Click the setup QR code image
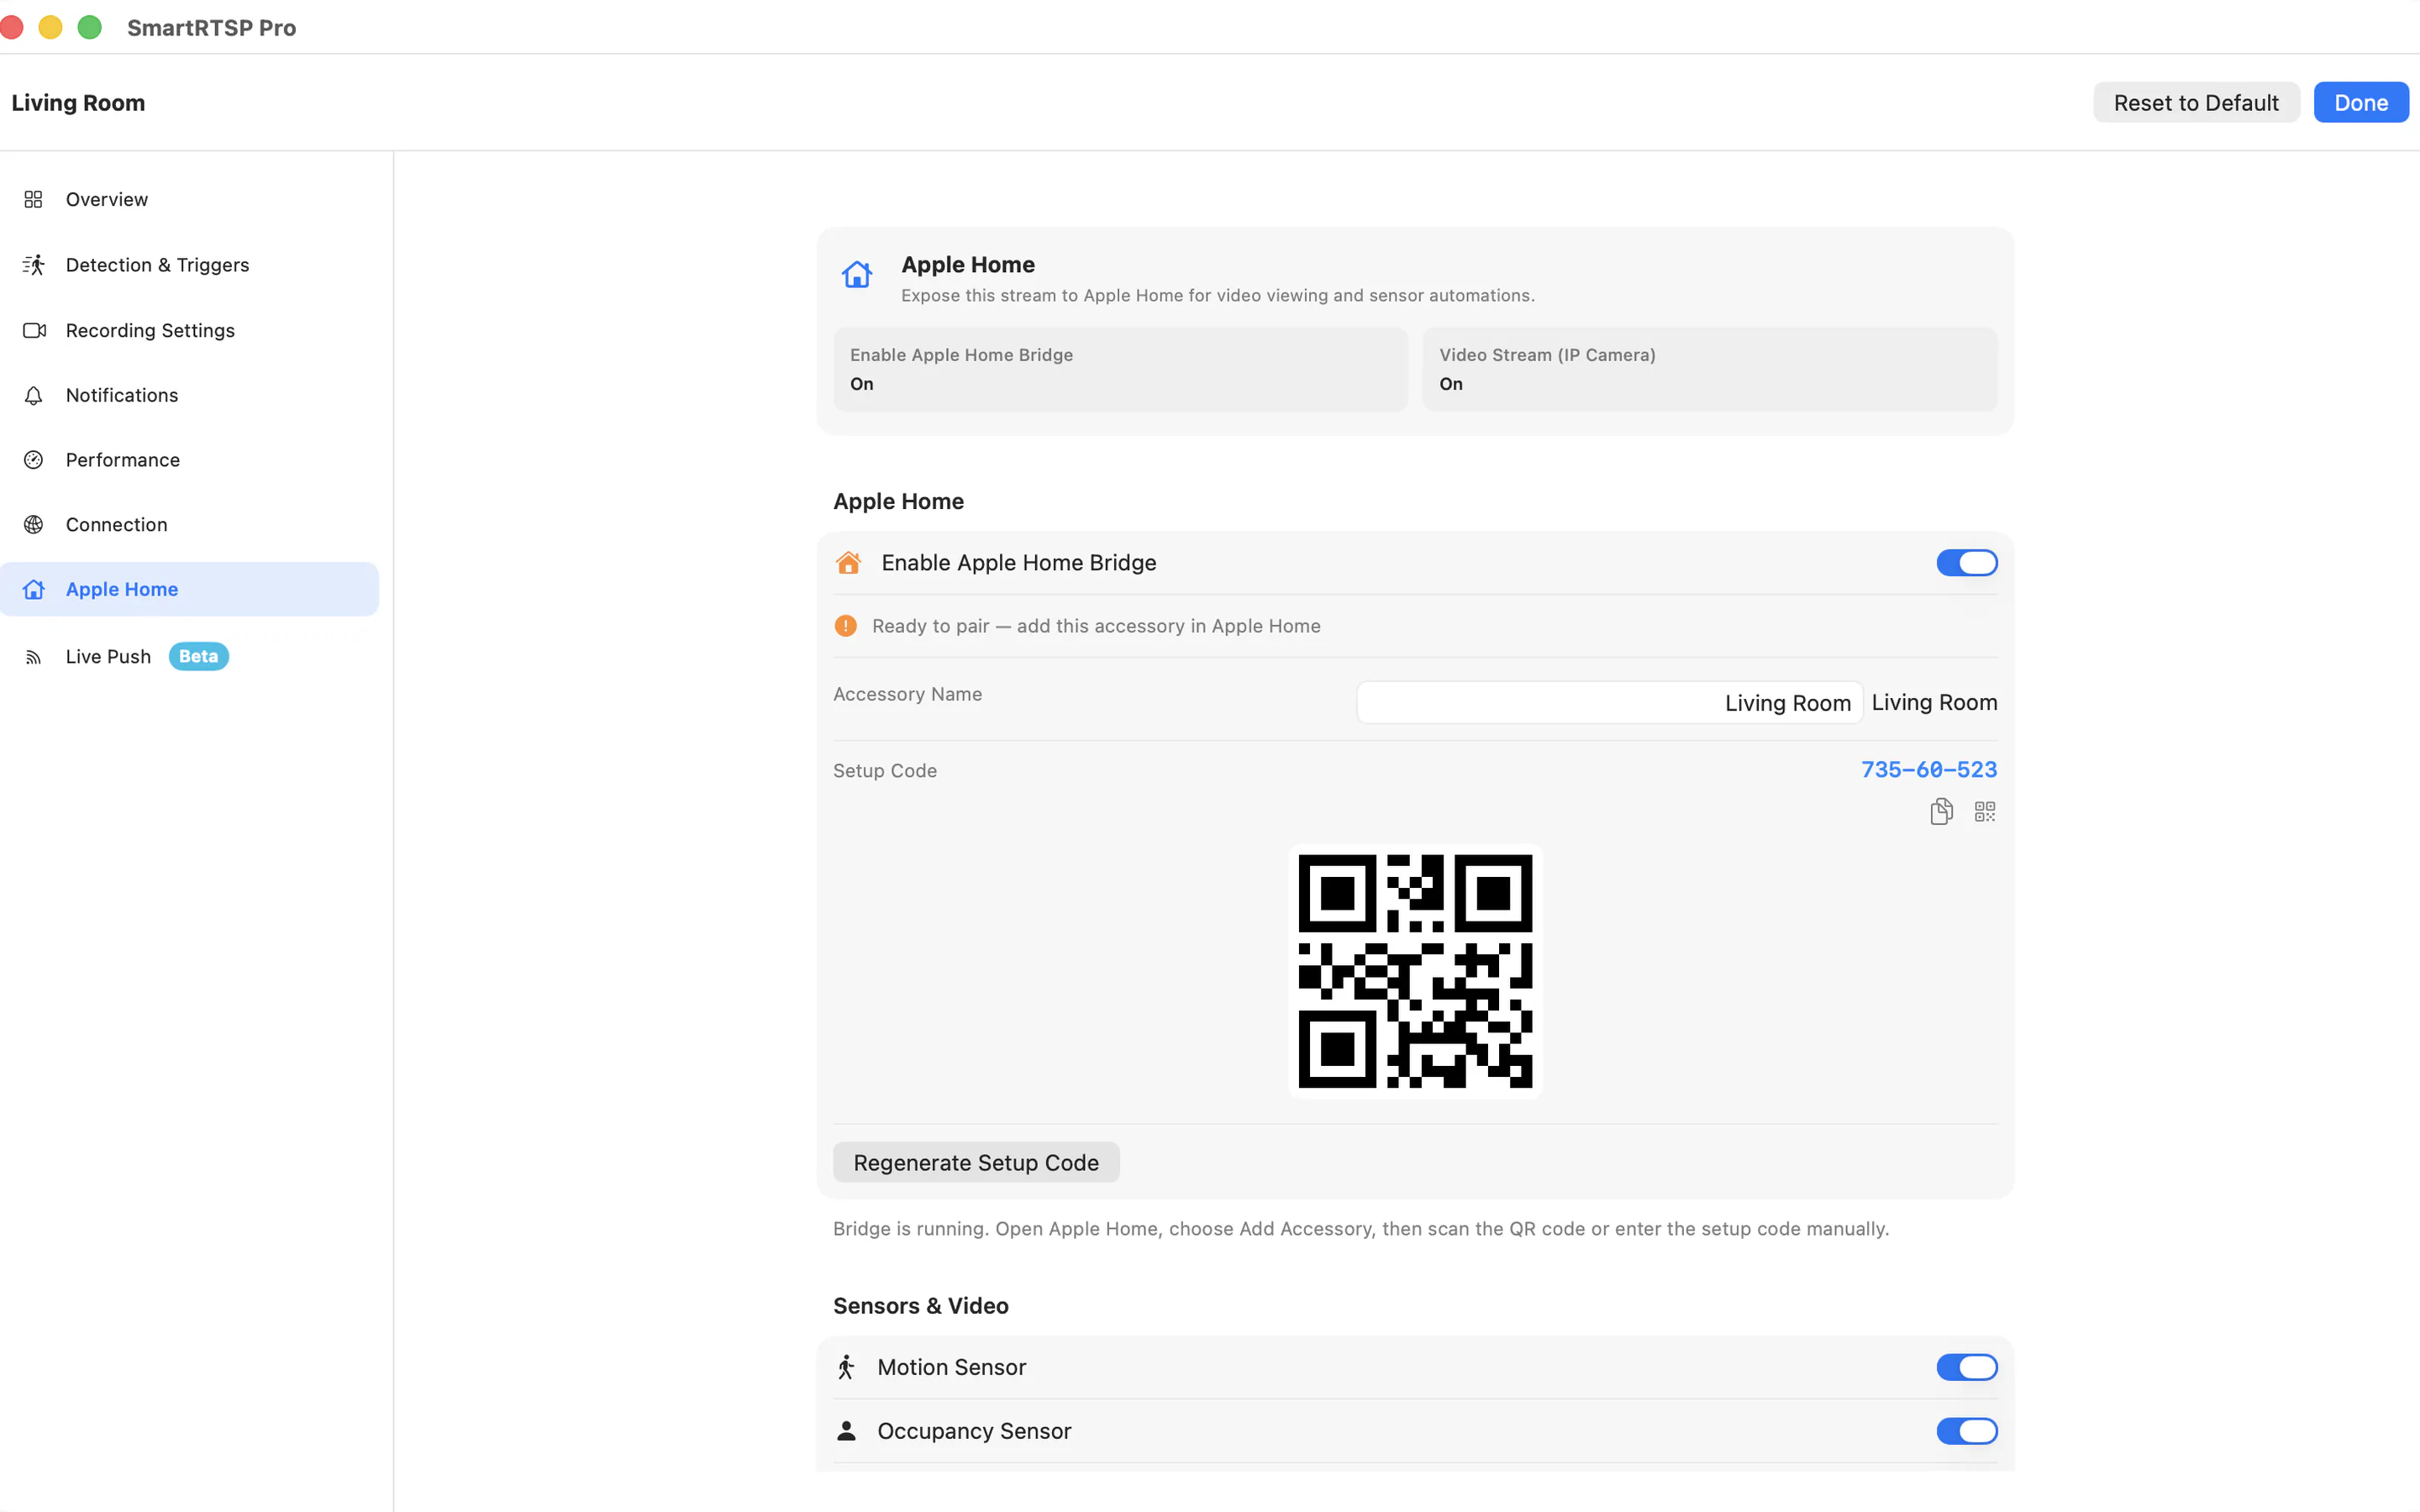 1415,971
